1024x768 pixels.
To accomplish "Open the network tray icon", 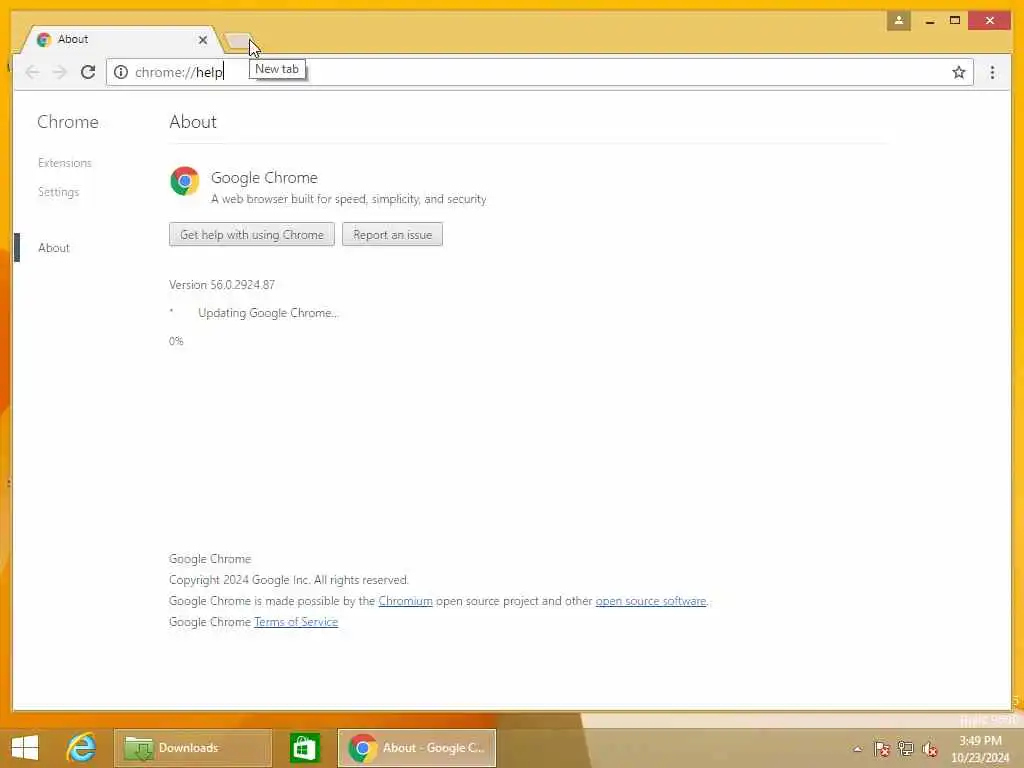I will (905, 748).
